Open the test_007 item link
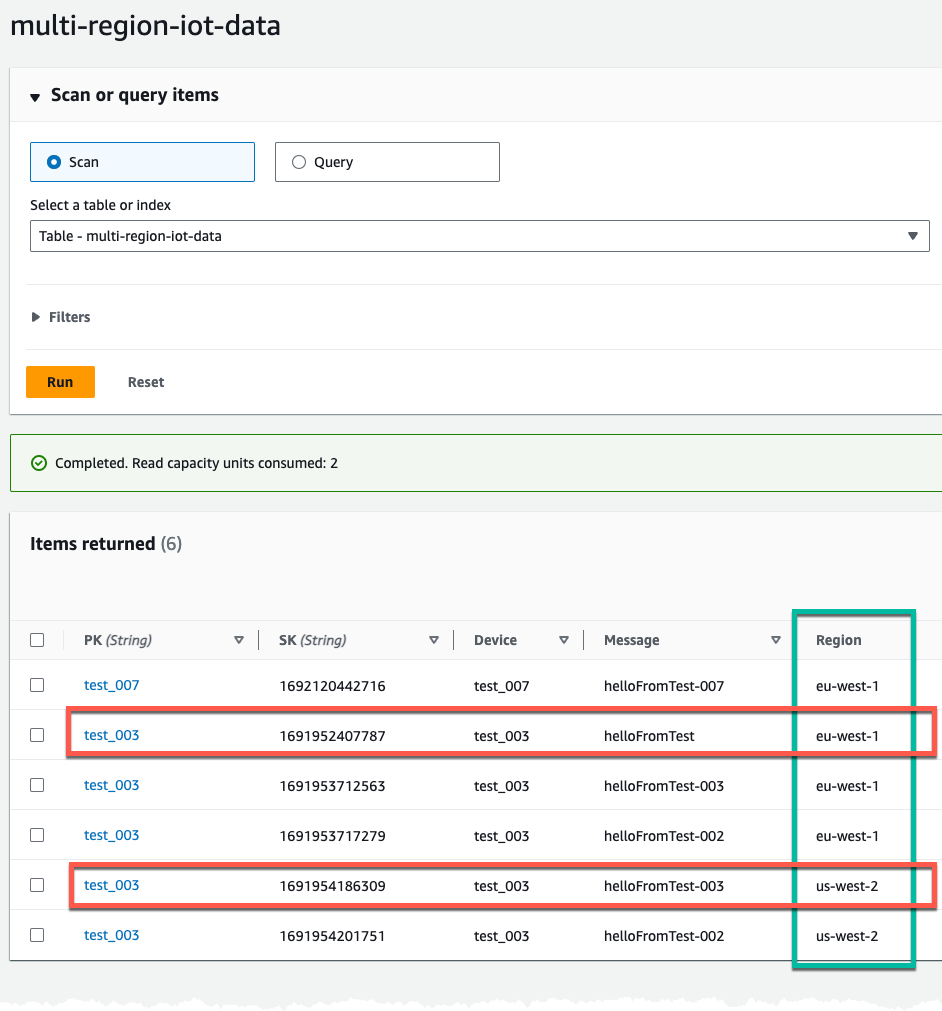This screenshot has height=1011, width=942. pos(112,685)
